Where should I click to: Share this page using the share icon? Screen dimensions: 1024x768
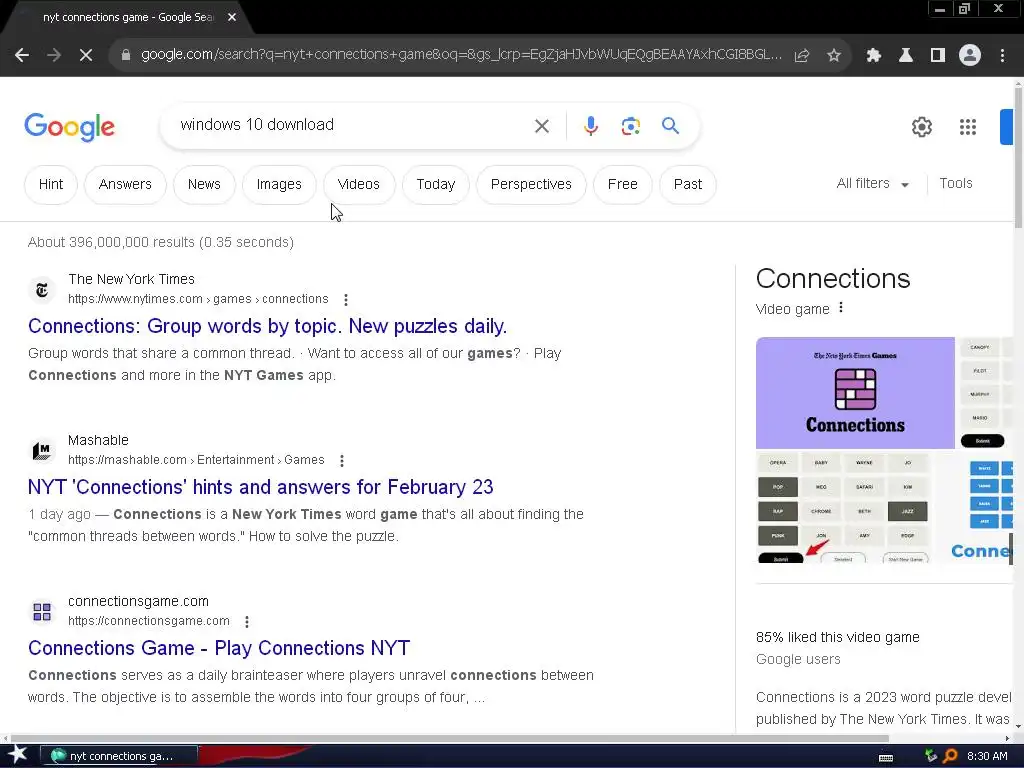pos(802,56)
